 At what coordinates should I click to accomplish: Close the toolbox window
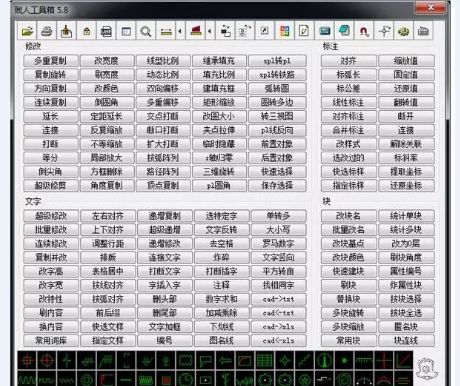point(430,7)
